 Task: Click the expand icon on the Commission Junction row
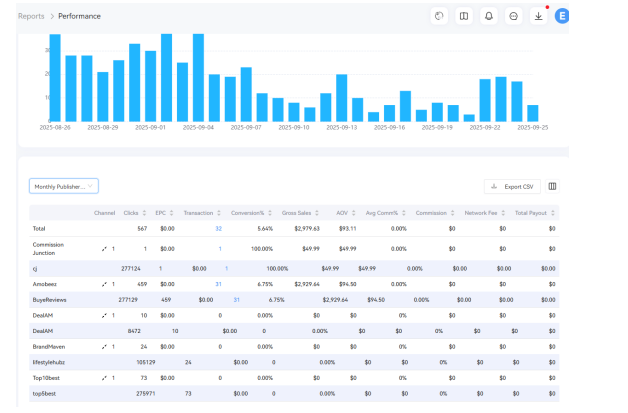click(104, 248)
